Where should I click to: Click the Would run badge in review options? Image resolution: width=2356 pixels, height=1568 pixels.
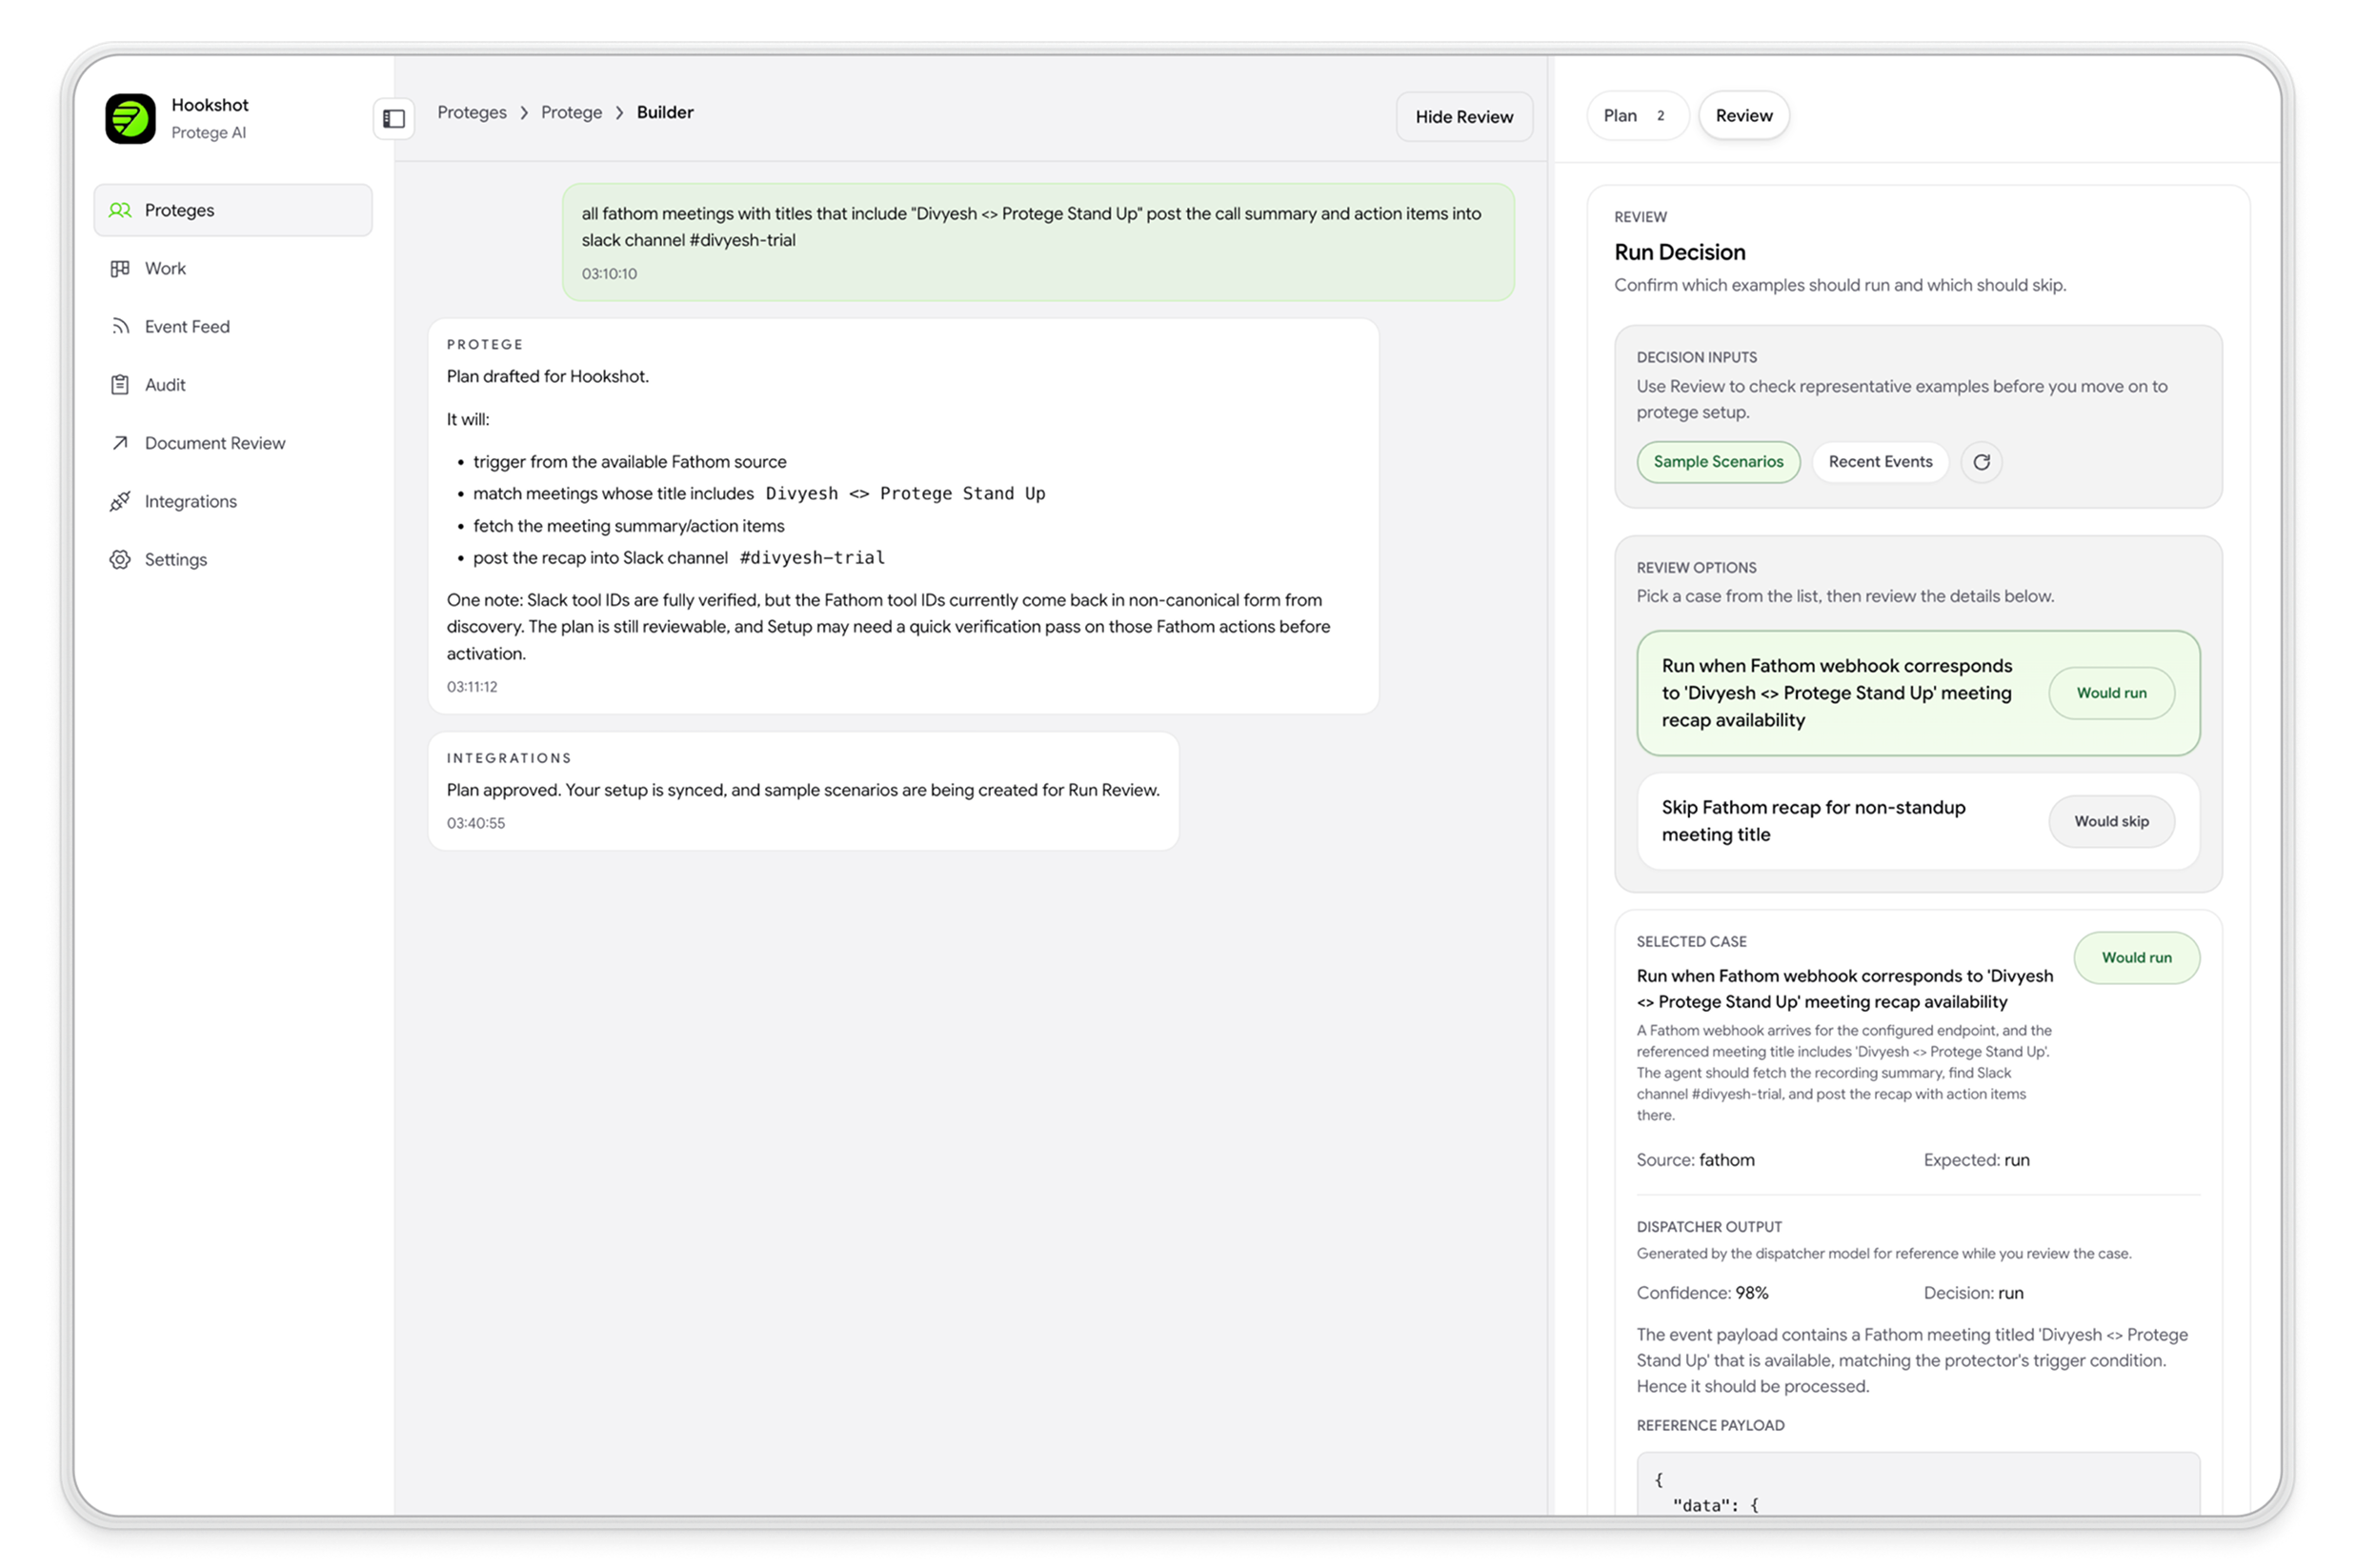2111,693
